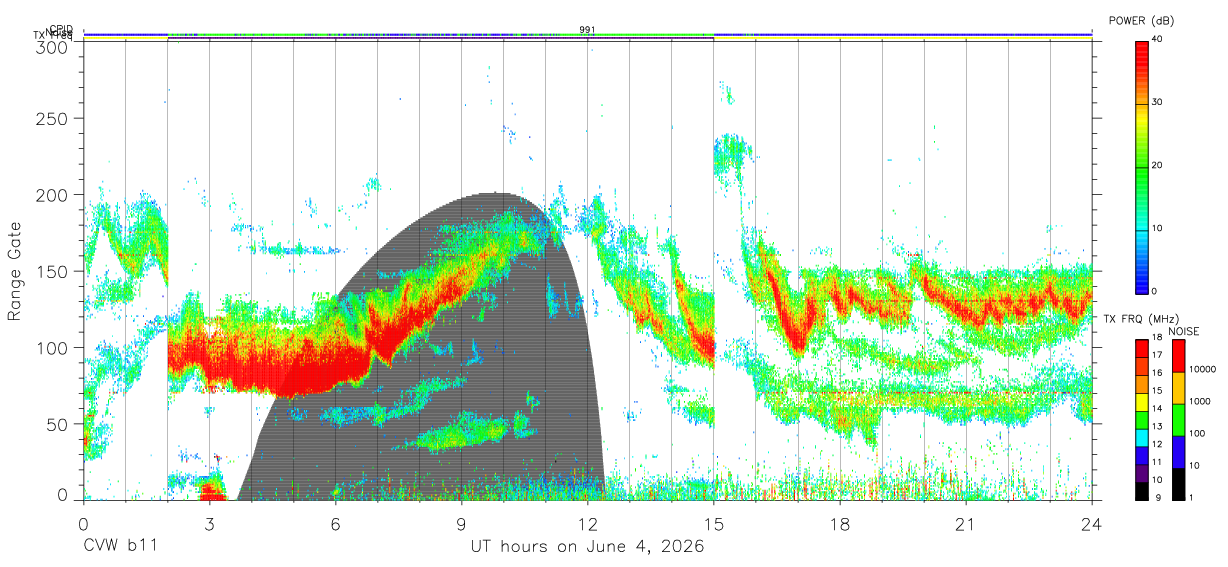Select the red swatch on NOISE legend
This screenshot has width=1228, height=567.
pos(1177,356)
